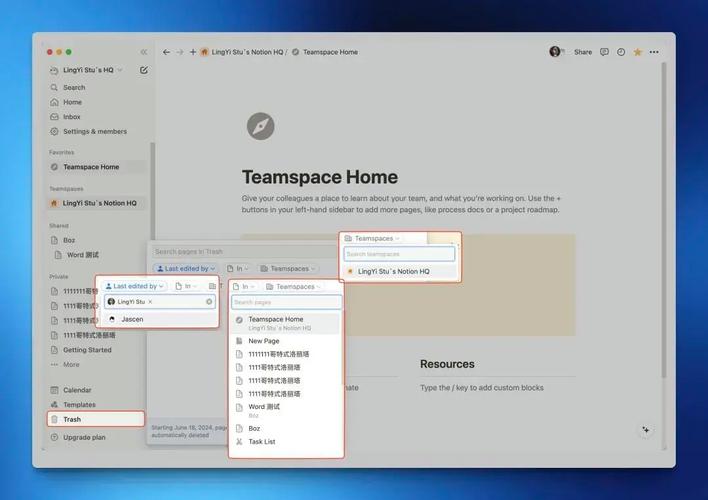This screenshot has height=500, width=708.
Task: Open the comments icon in the top bar
Action: coord(604,52)
